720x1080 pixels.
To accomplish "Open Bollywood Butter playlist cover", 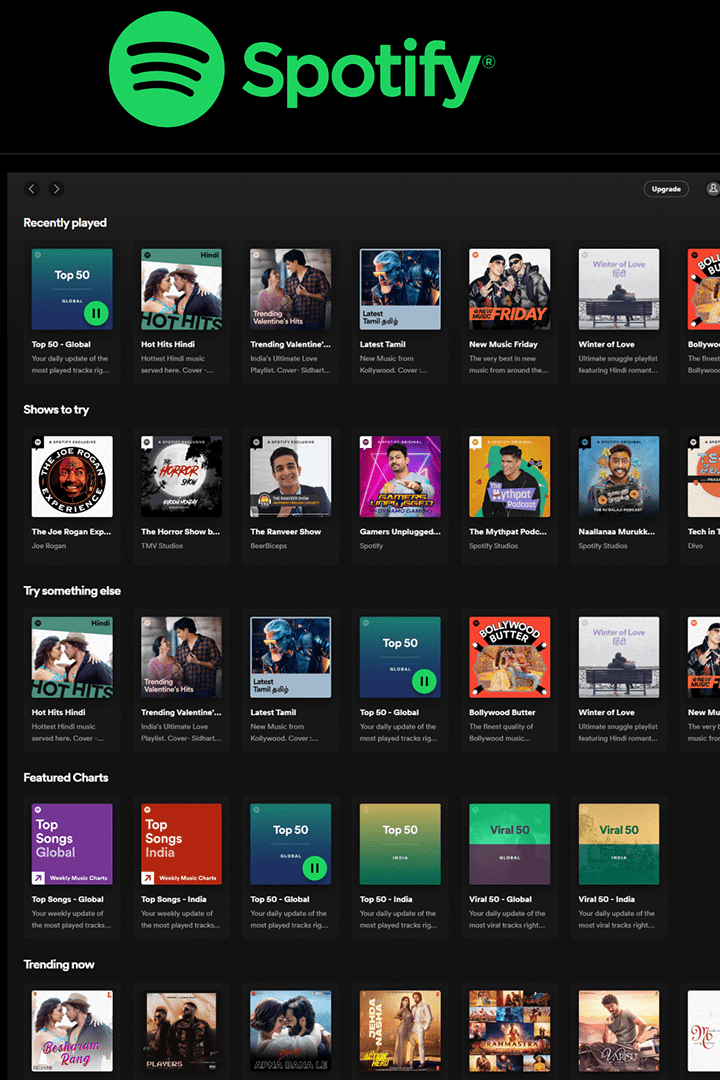I will click(509, 657).
